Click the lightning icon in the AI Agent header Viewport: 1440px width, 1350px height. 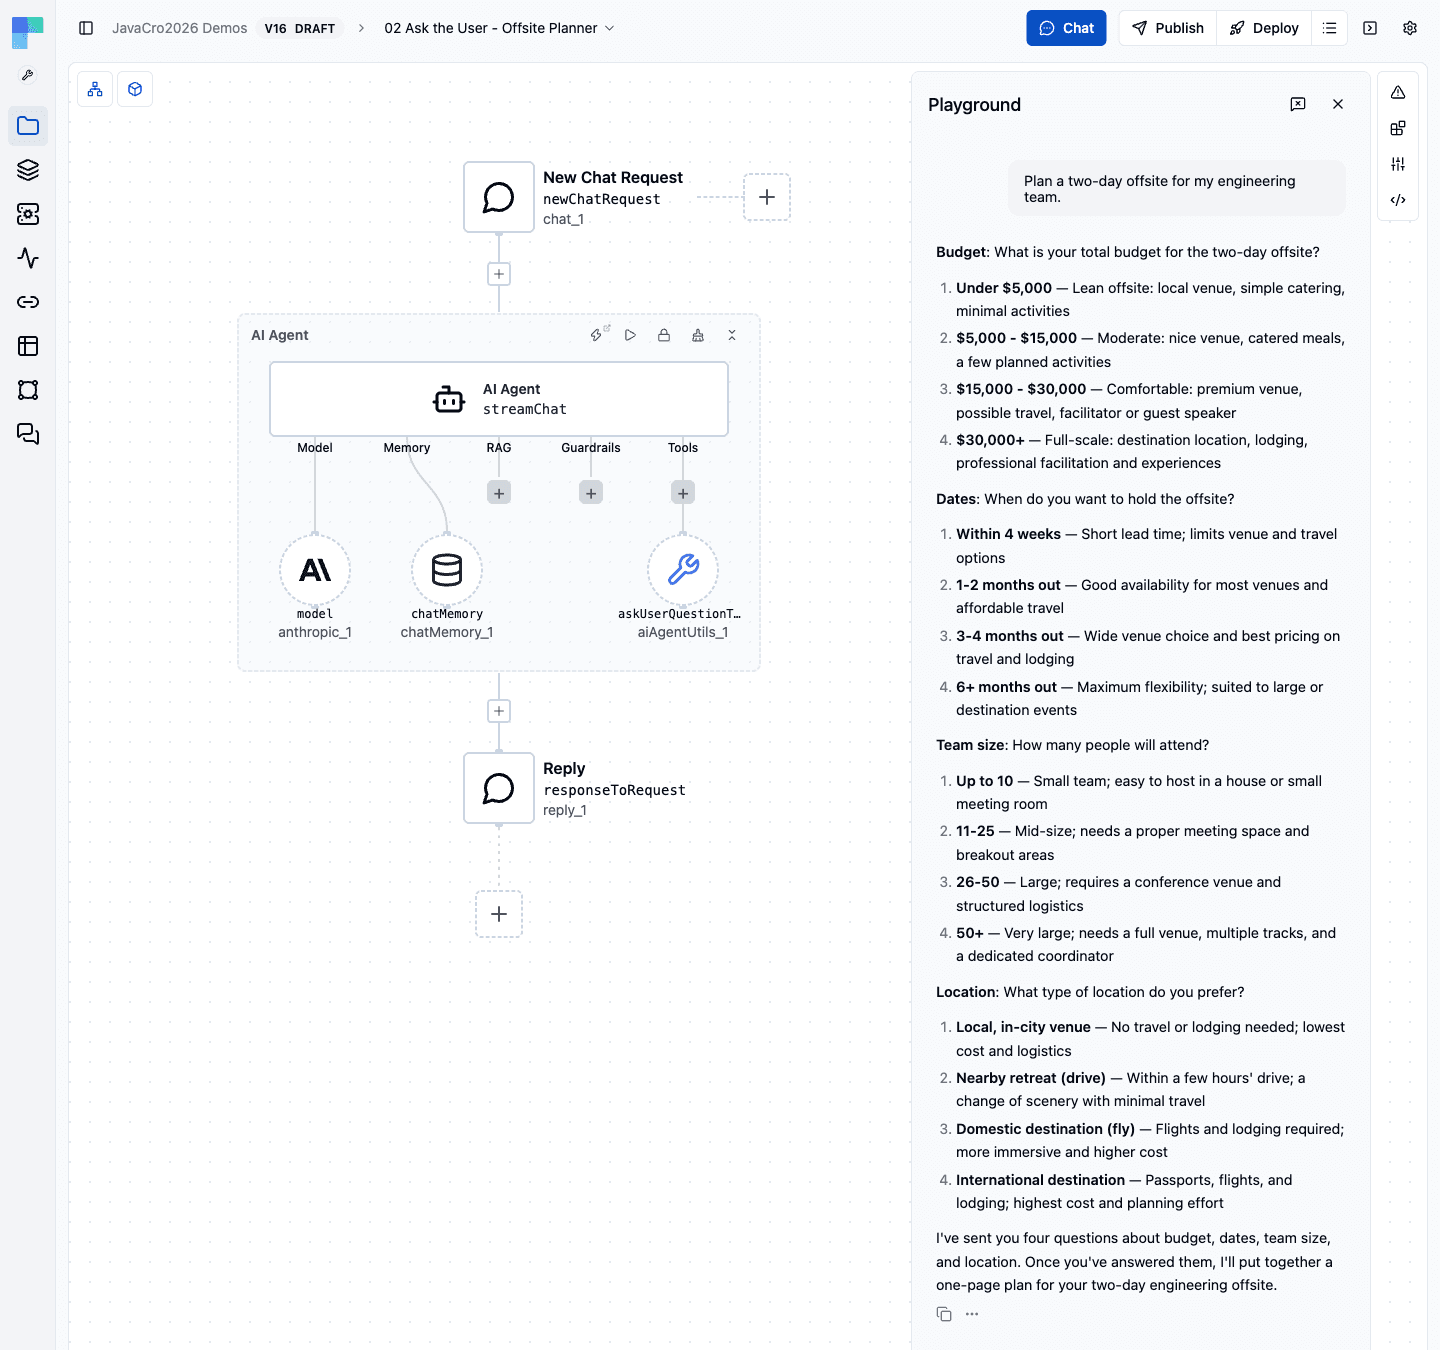(597, 335)
